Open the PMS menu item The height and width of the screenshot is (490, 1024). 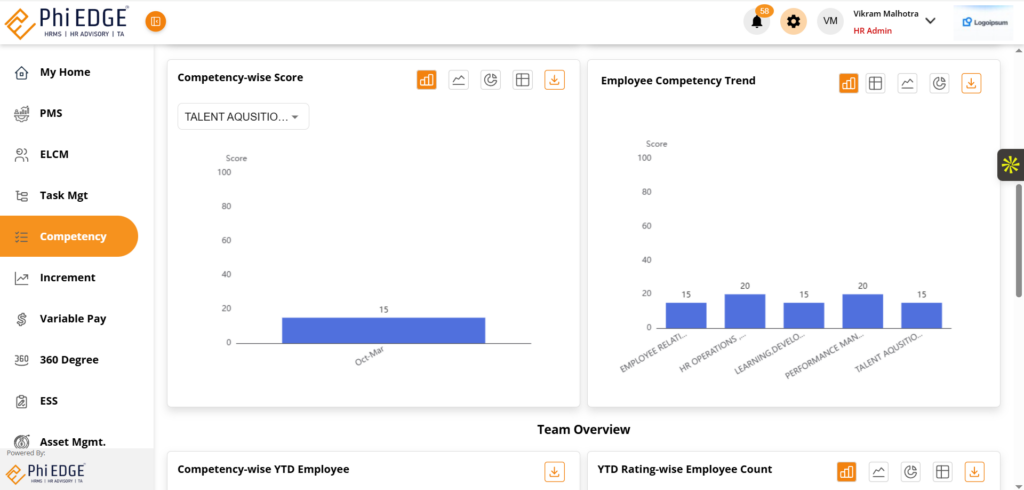click(51, 113)
